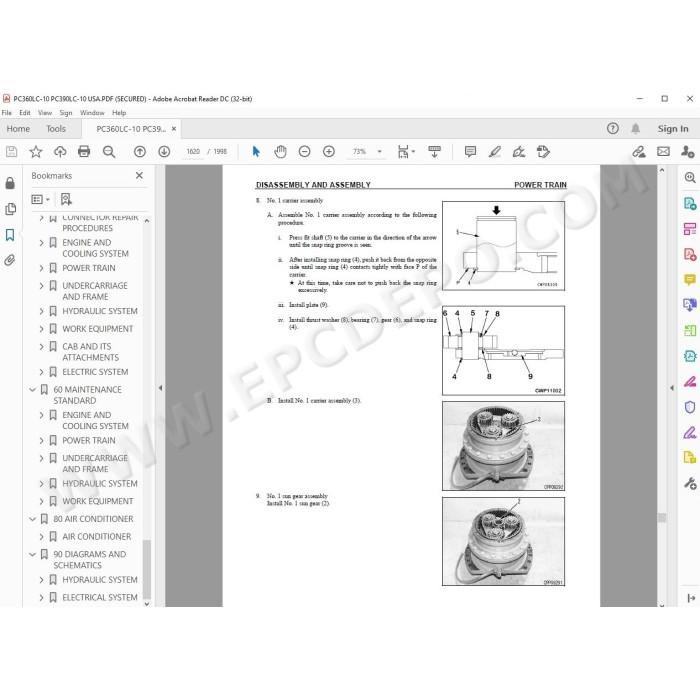Viewport: 700px width, 700px height.
Task: Open the Protect shield tool
Action: 690,407
